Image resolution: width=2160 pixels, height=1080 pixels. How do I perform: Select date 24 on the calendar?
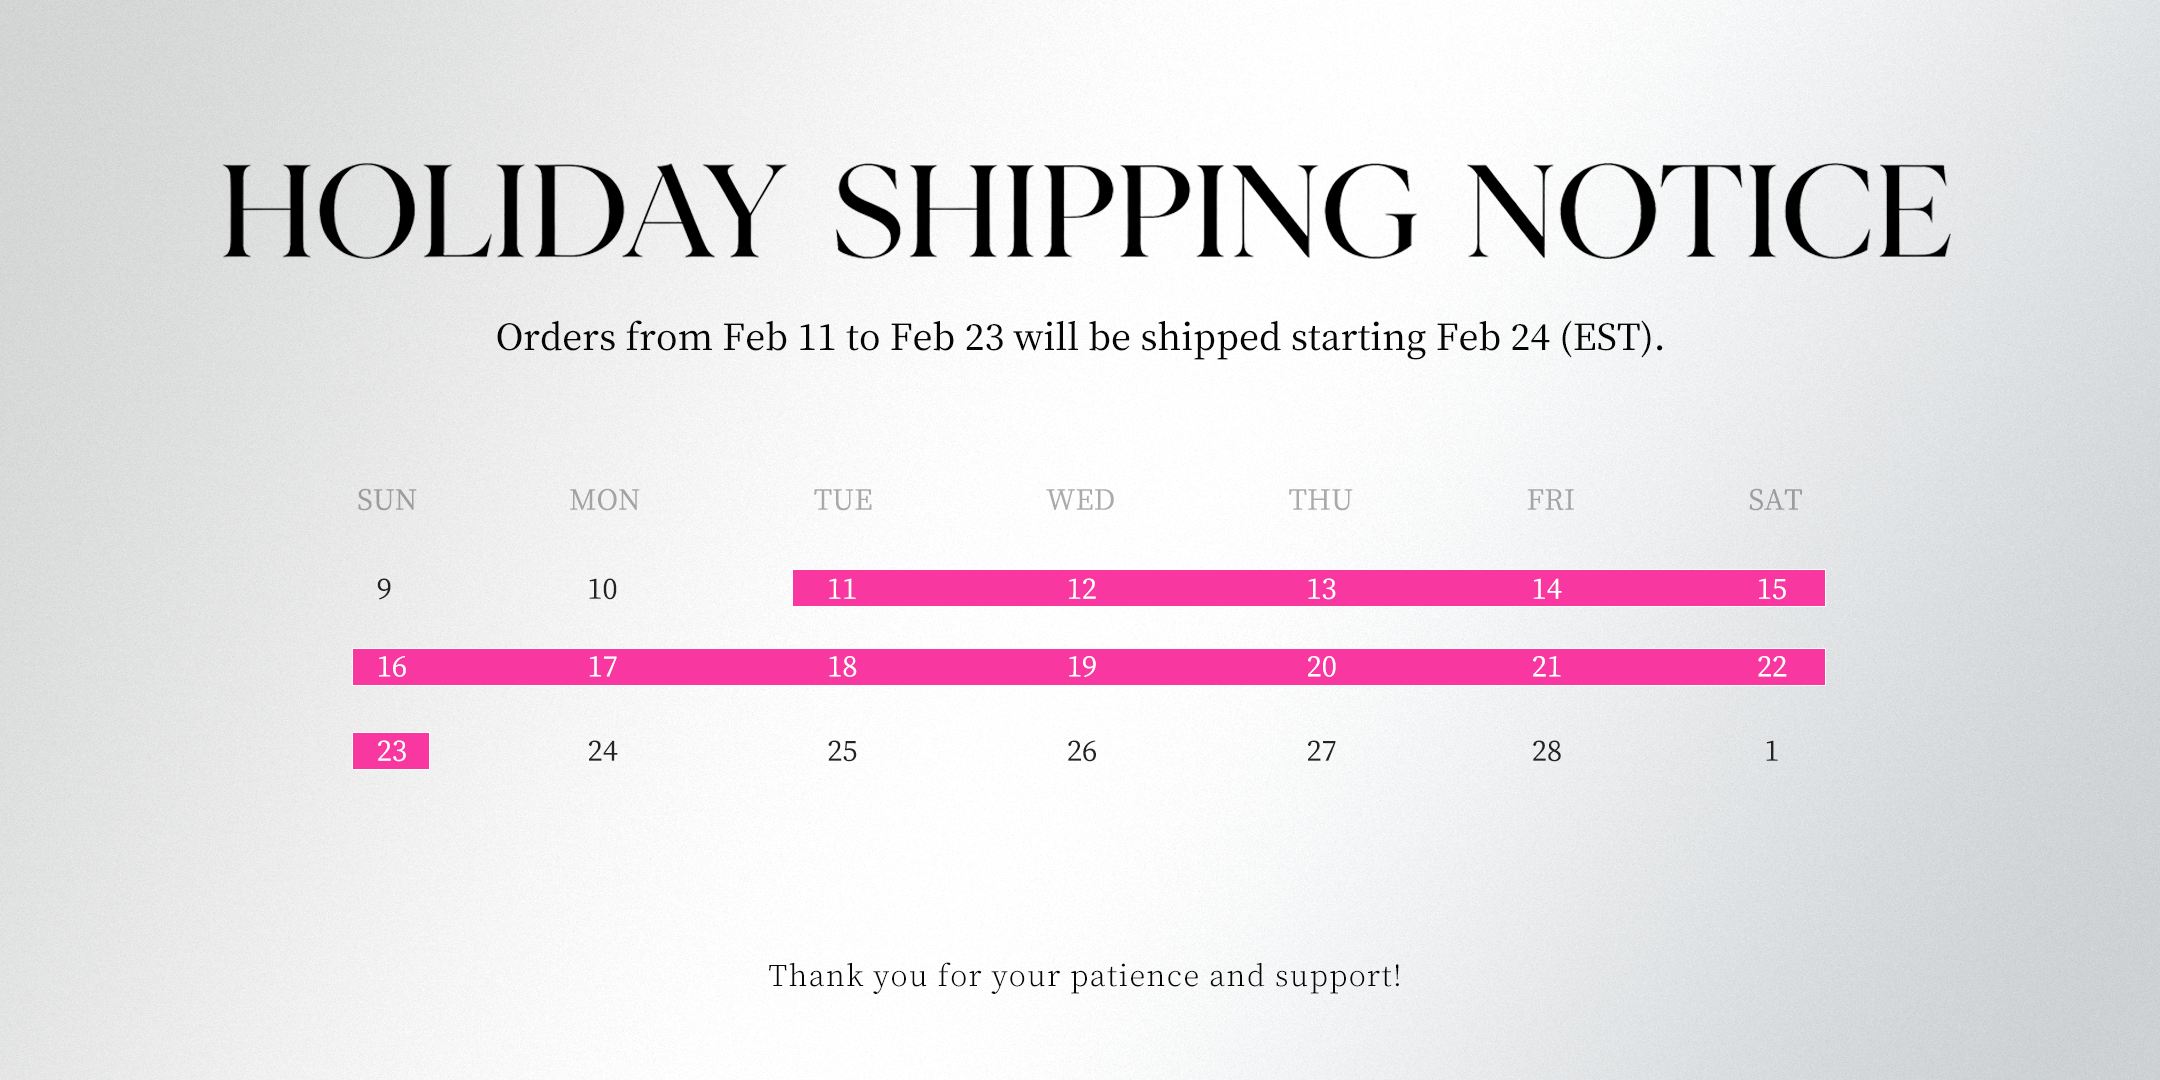point(602,751)
